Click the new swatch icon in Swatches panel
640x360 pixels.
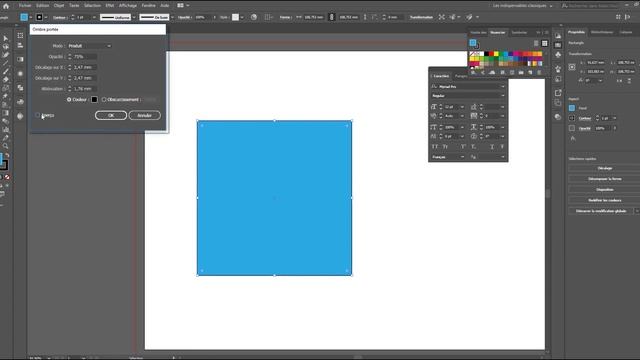tap(530, 72)
